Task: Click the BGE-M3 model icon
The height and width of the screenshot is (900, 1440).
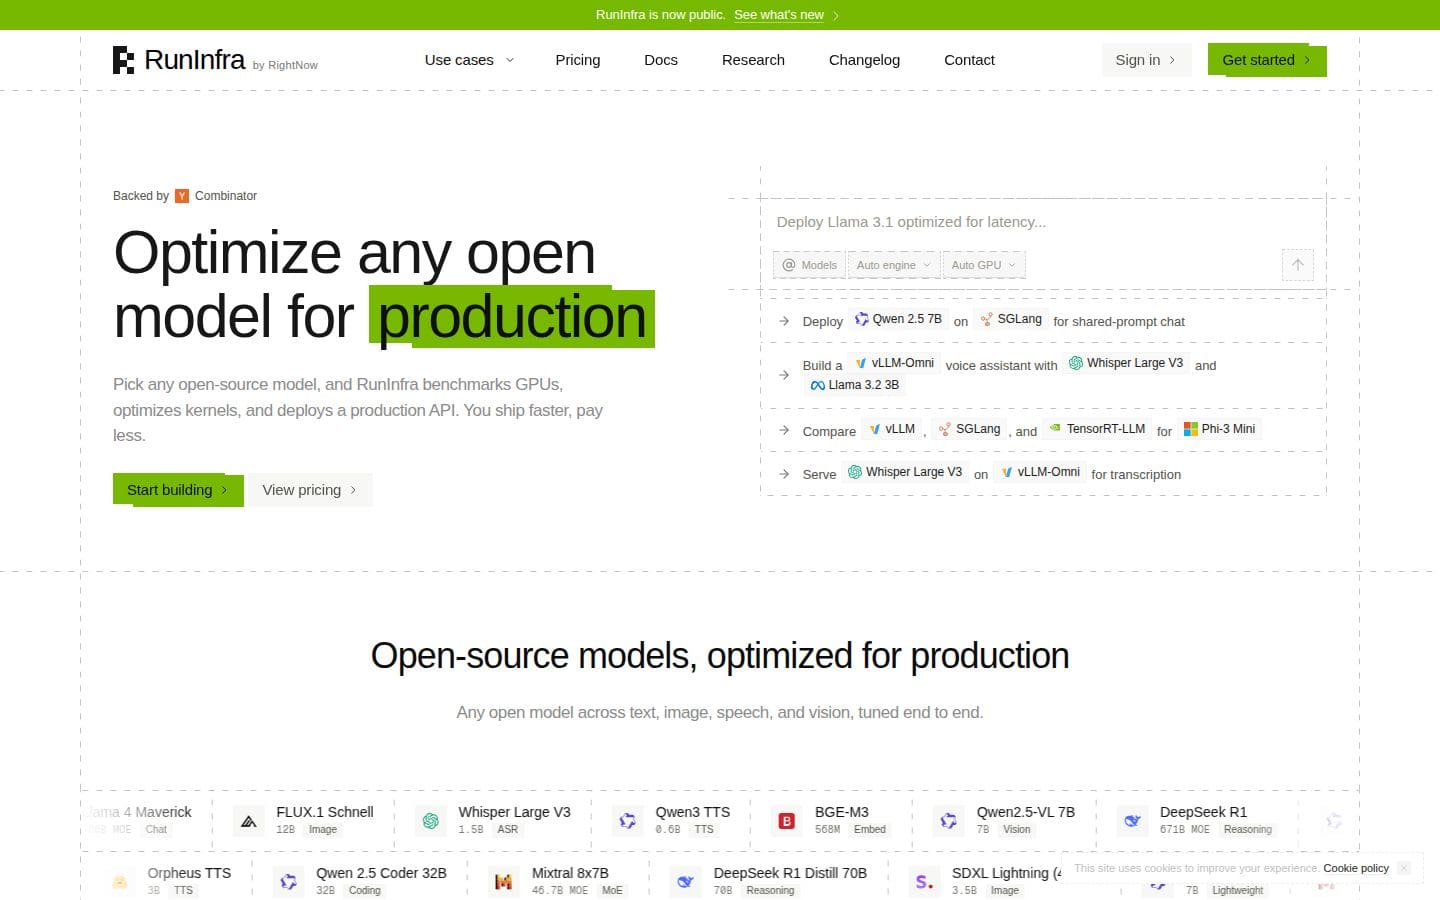Action: point(787,821)
